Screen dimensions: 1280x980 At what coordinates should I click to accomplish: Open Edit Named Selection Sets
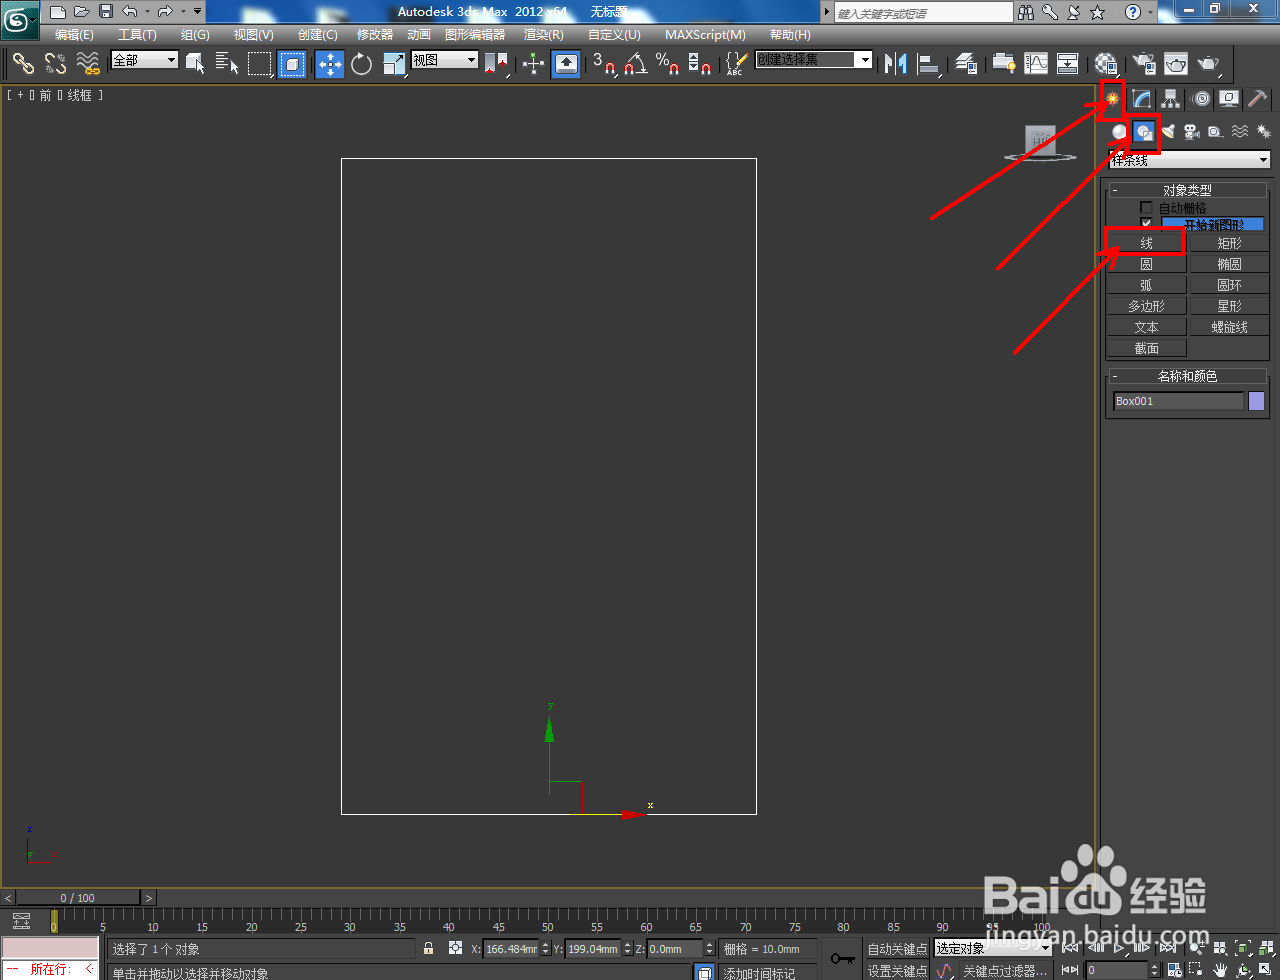coord(735,64)
